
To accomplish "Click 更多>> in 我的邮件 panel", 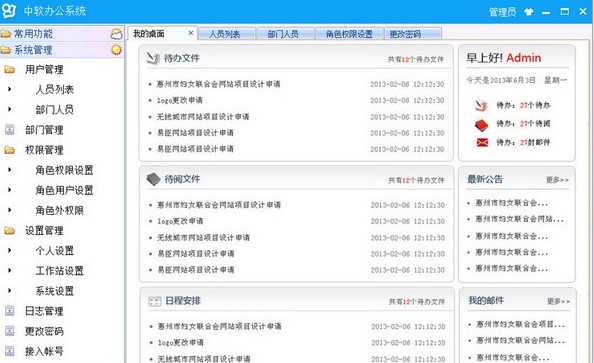I will (x=558, y=301).
